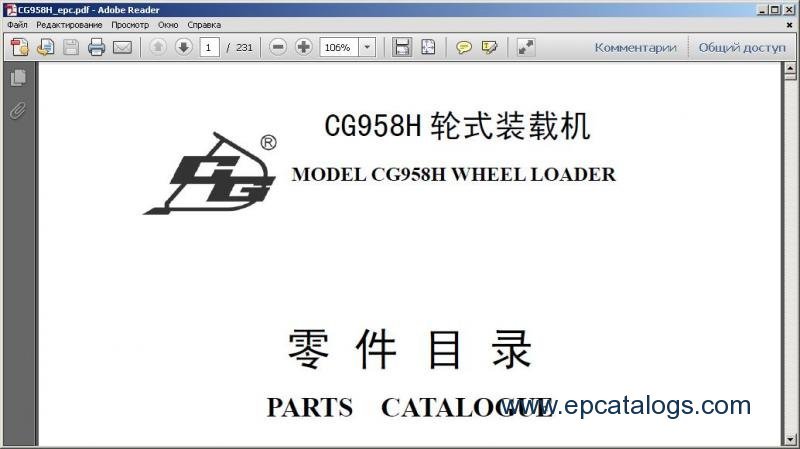This screenshot has height=449, width=800.
Task: Open the Справка menu
Action: coord(204,24)
